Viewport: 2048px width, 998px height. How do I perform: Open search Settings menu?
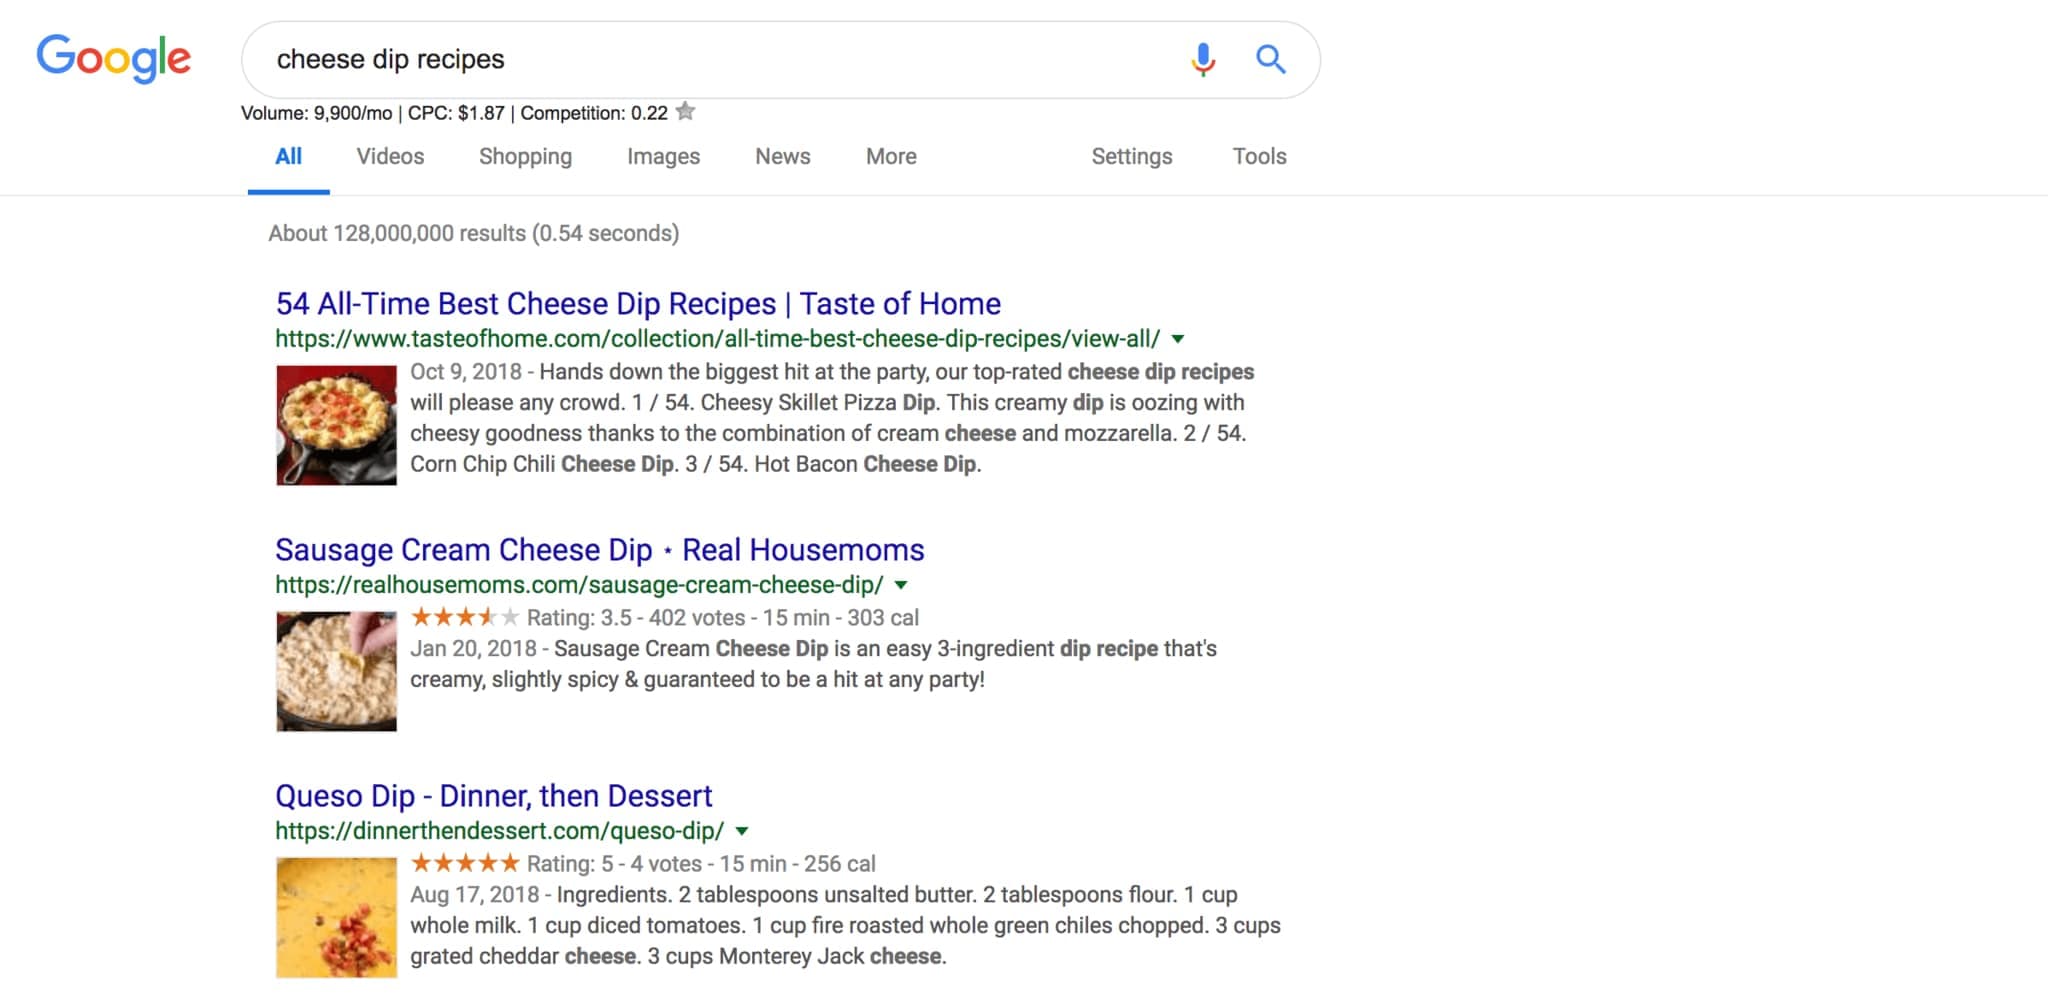[x=1131, y=157]
